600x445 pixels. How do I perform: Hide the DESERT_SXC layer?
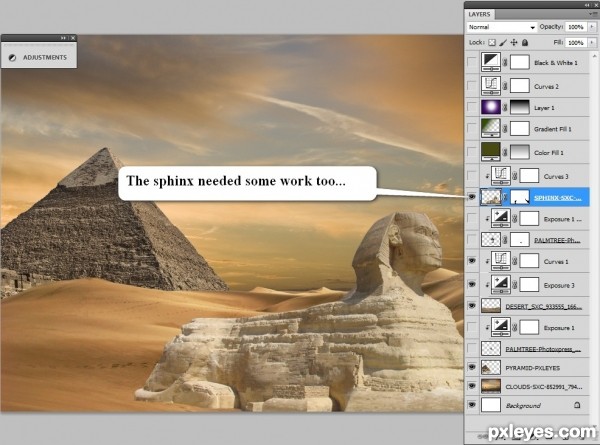tap(472, 306)
